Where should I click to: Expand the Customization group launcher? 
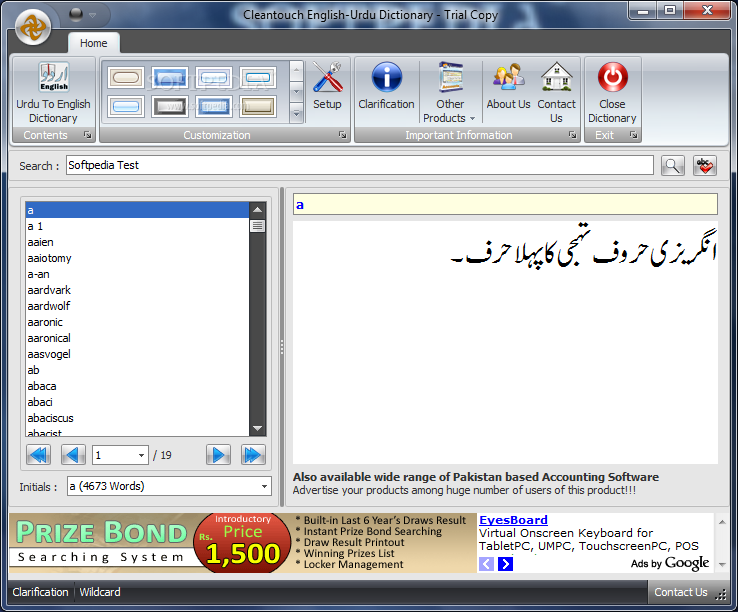tap(343, 135)
